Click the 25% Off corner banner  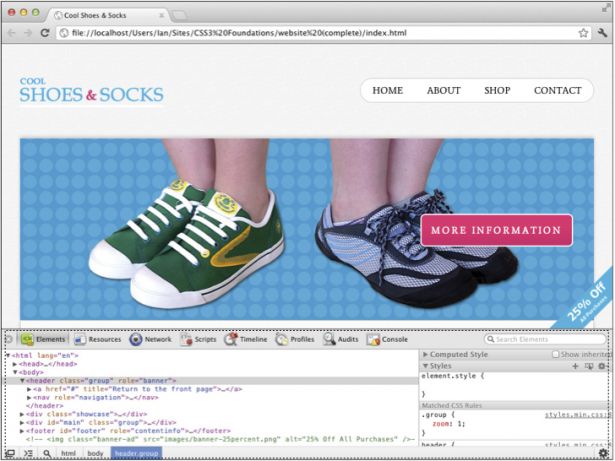pos(586,301)
